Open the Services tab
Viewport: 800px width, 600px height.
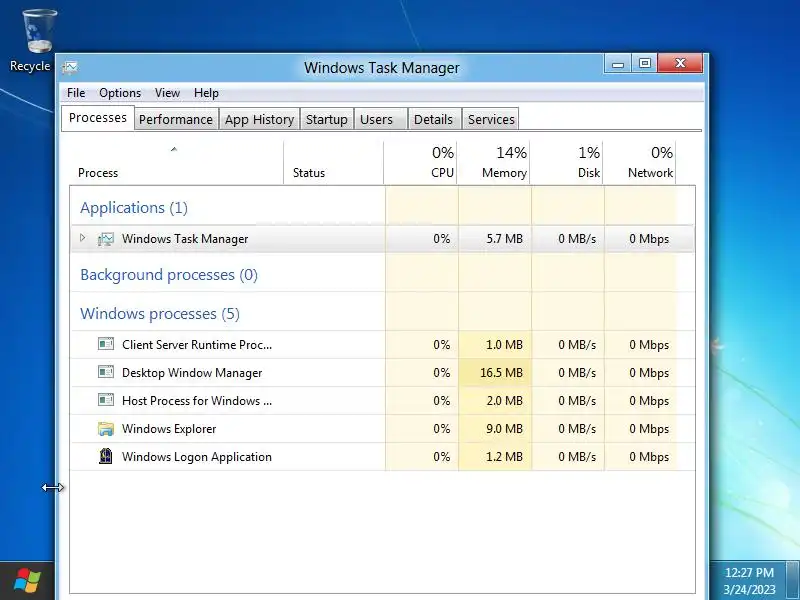pos(491,119)
